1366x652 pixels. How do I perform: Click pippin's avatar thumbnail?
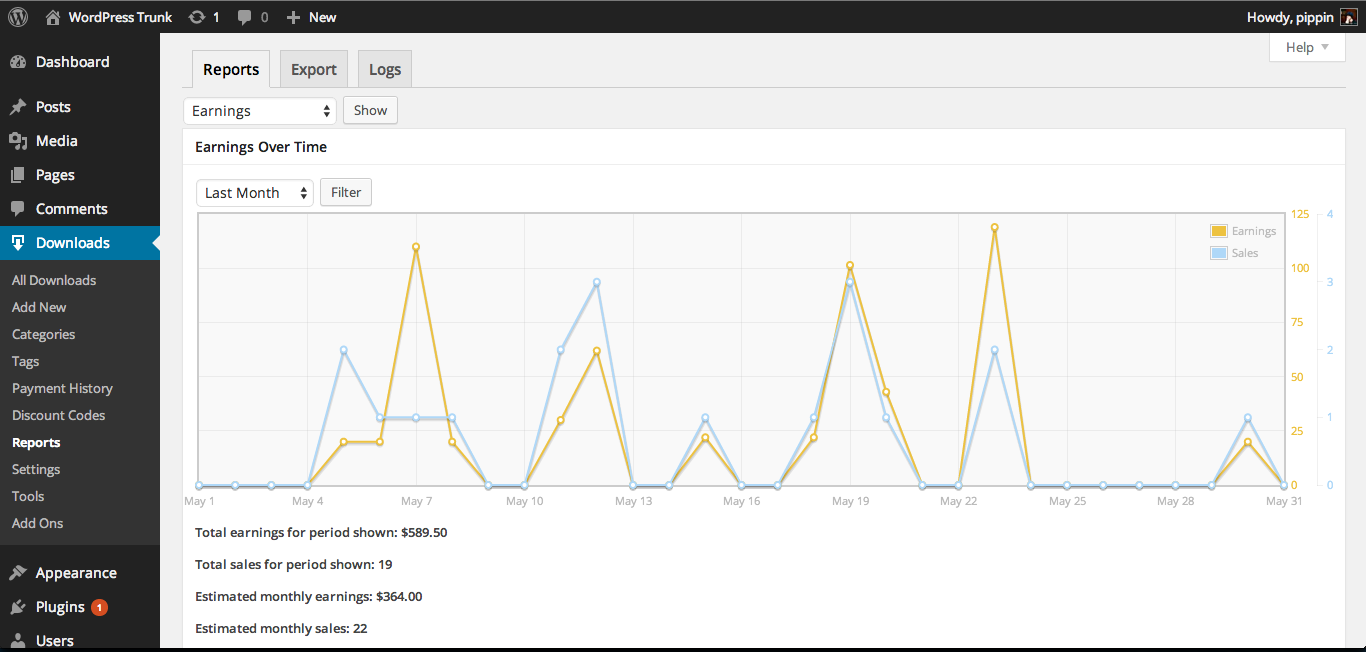point(1348,17)
